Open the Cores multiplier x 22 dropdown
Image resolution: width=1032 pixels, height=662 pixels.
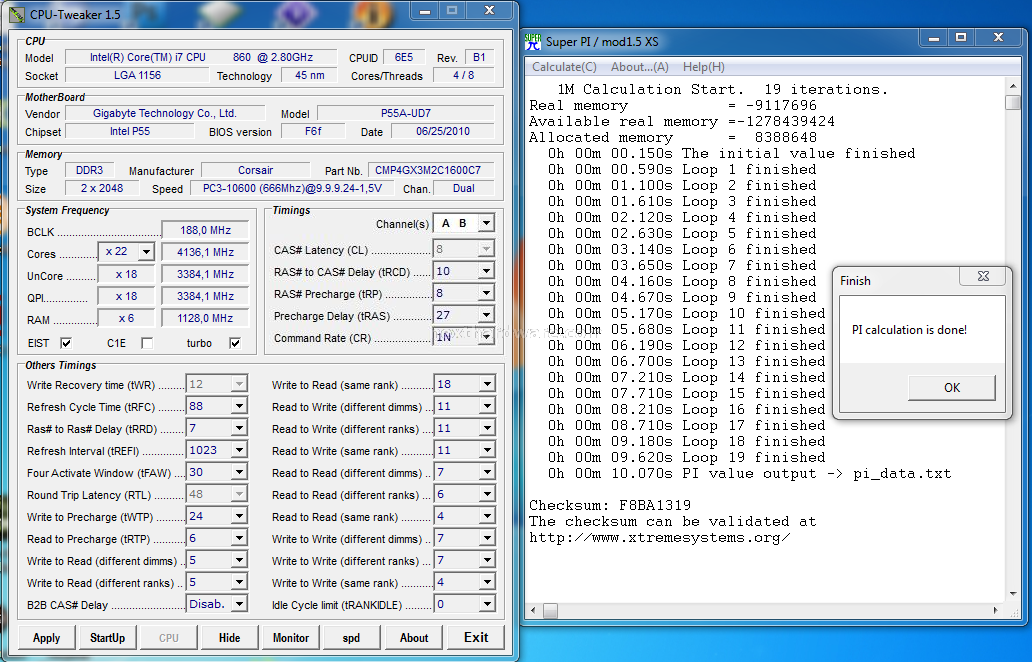146,252
